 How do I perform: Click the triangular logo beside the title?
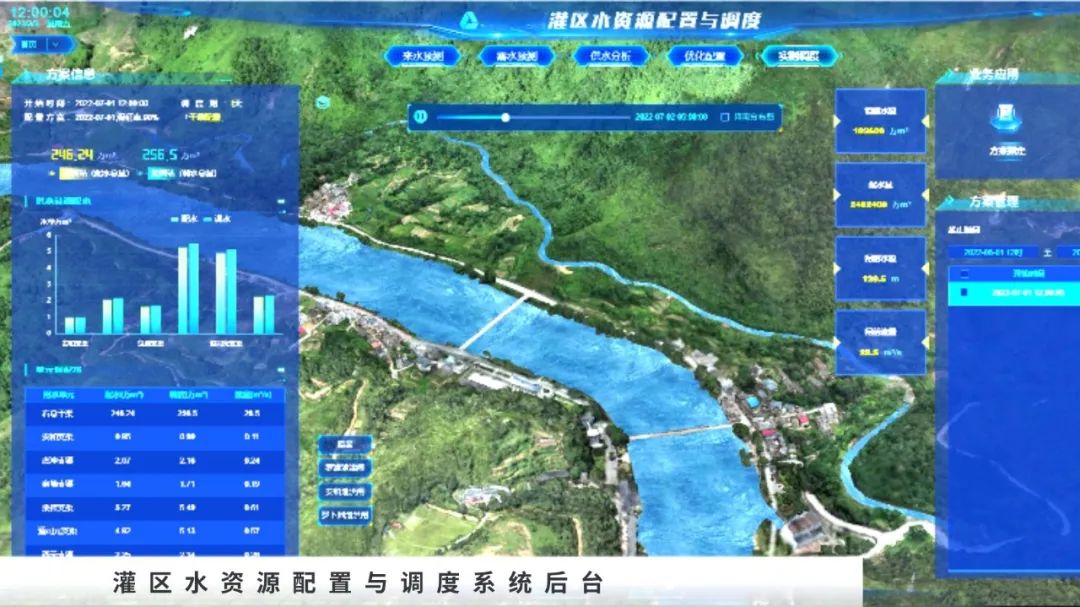[469, 20]
